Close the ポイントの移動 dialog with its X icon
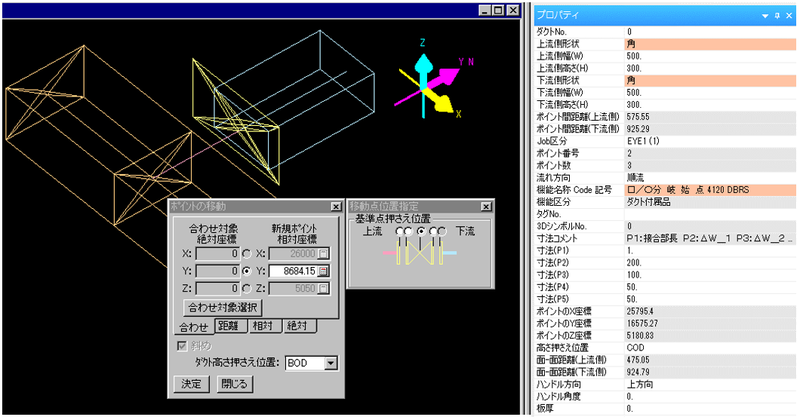The image size is (800, 420). click(334, 206)
